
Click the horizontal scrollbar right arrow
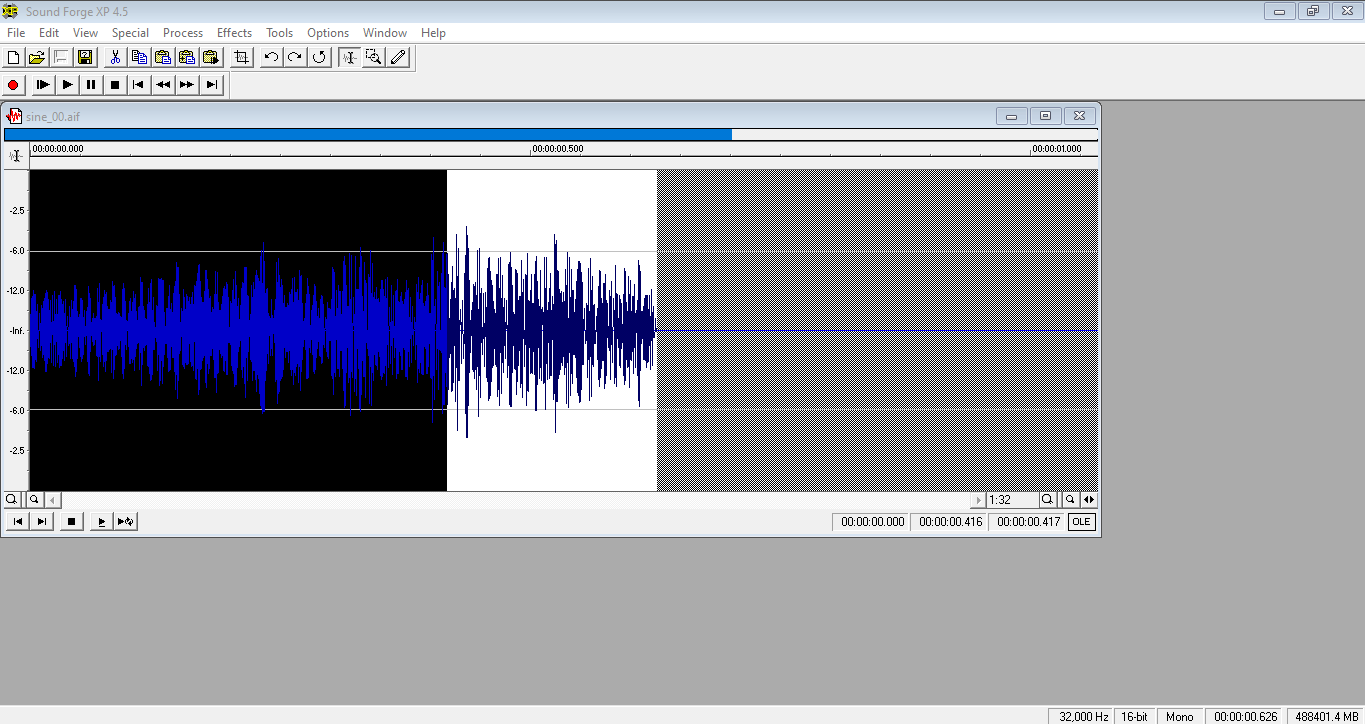(978, 499)
